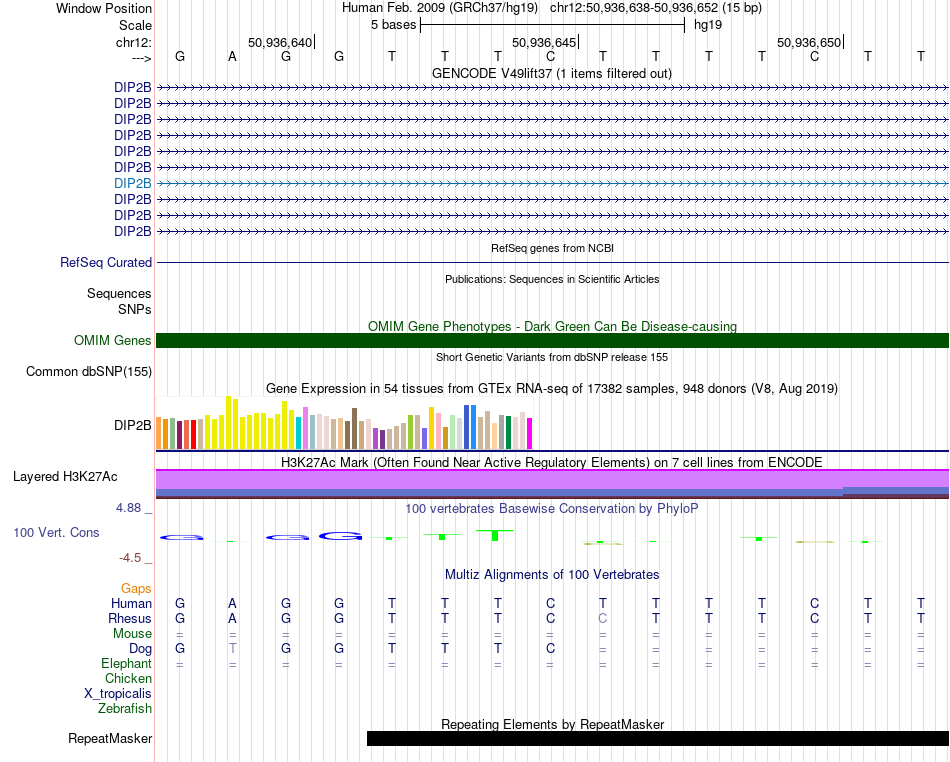This screenshot has width=950, height=762.
Task: Click the dark green OMIM Genes bar
Action: 552,340
